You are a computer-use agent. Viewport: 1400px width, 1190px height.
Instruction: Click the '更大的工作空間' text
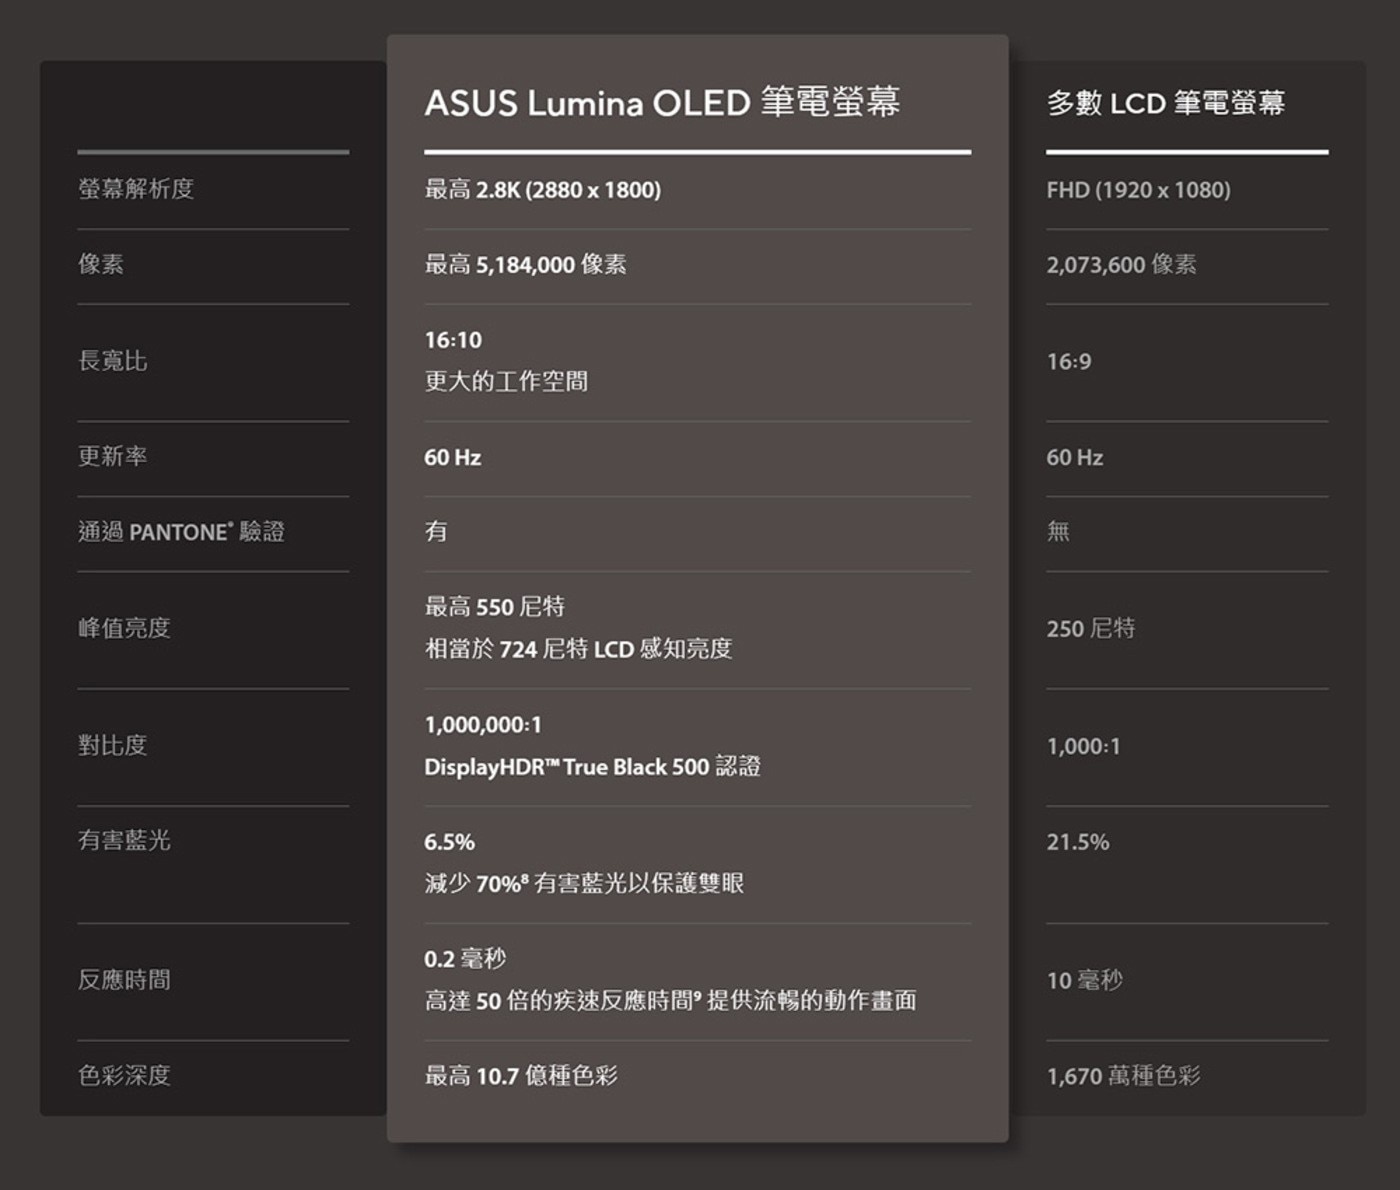tap(506, 381)
